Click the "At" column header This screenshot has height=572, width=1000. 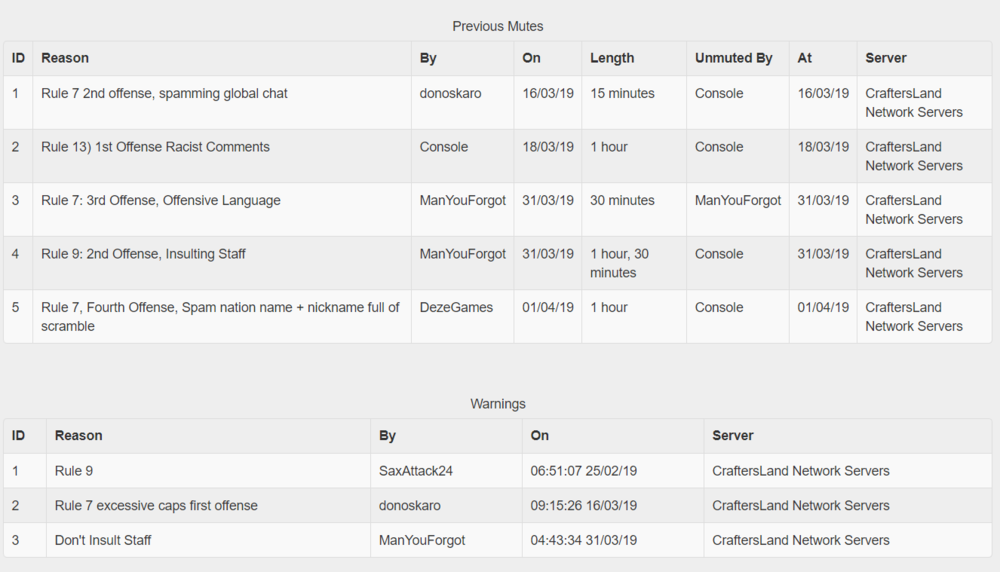[805, 58]
